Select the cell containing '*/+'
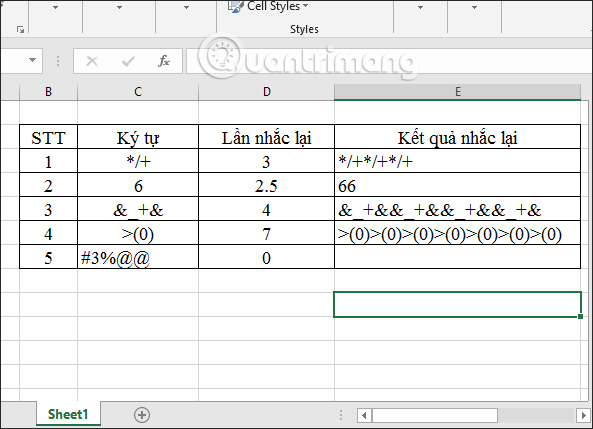This screenshot has height=429, width=593. (x=138, y=161)
